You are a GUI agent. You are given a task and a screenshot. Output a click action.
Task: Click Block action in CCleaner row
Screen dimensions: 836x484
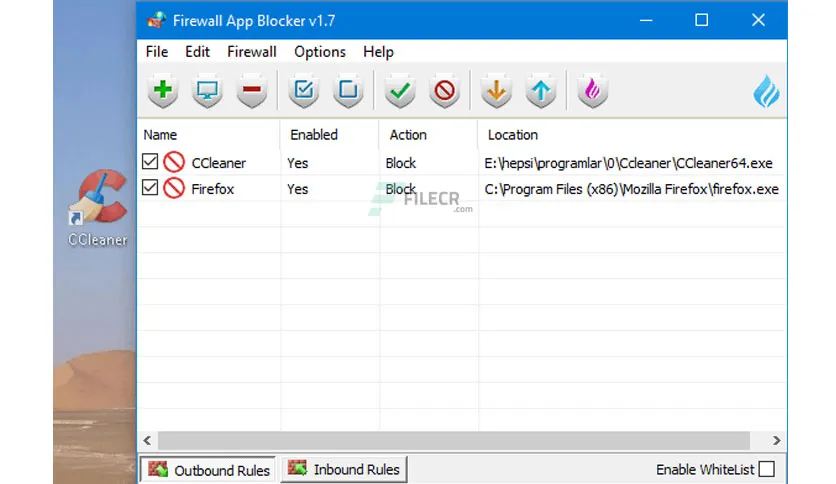pyautogui.click(x=400, y=163)
